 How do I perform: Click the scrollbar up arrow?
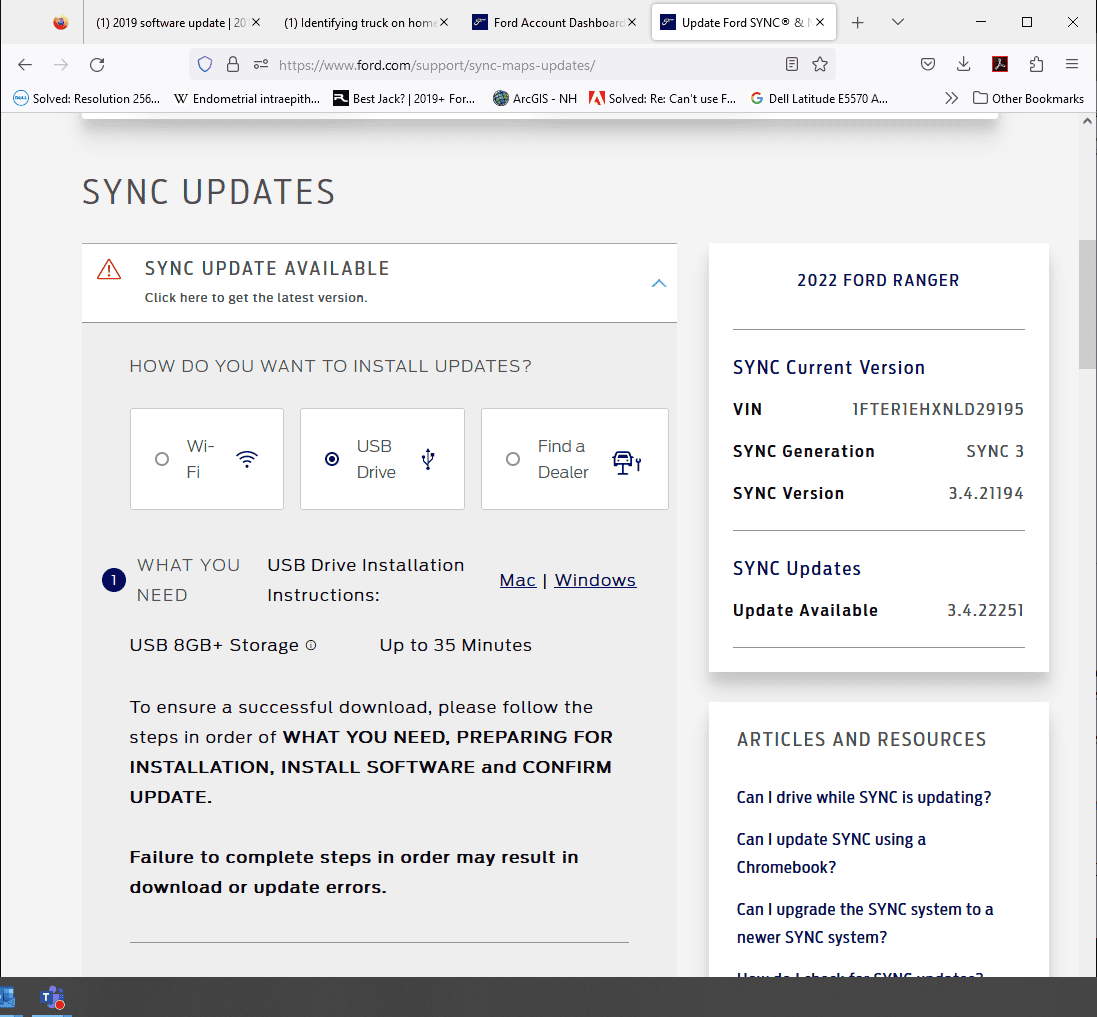point(1087,121)
